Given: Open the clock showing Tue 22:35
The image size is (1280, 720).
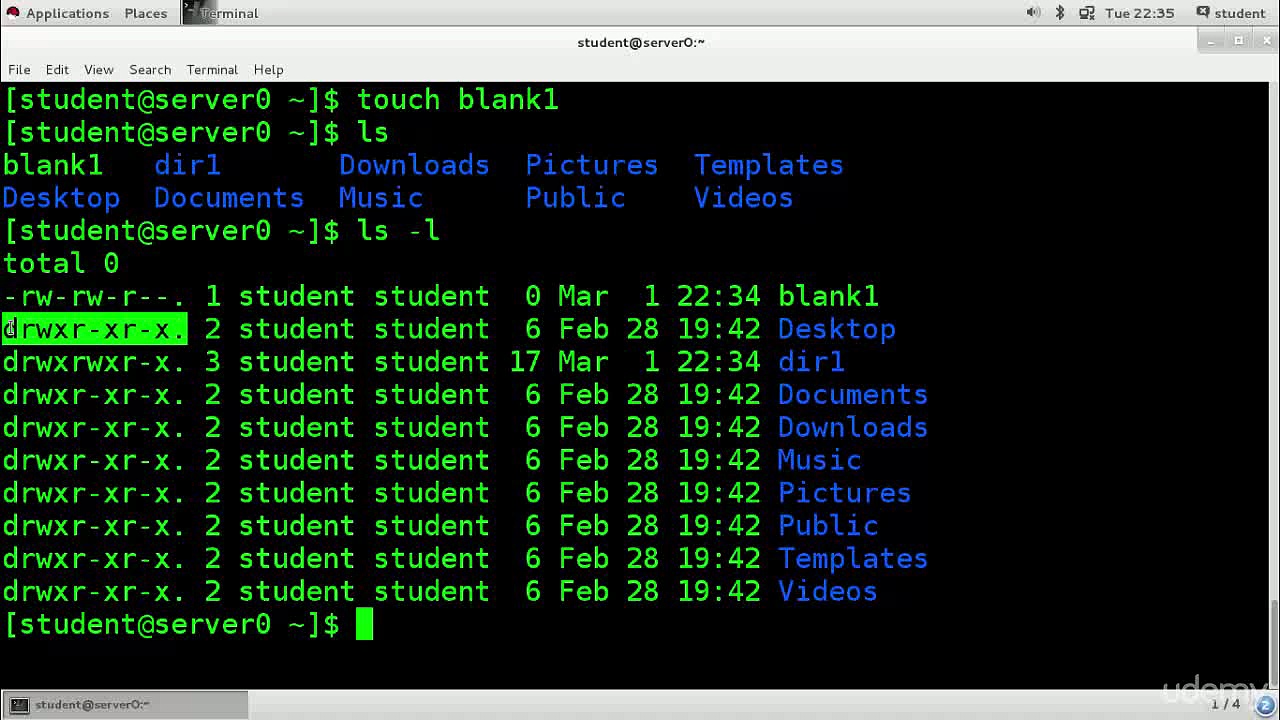Looking at the screenshot, I should [x=1139, y=13].
